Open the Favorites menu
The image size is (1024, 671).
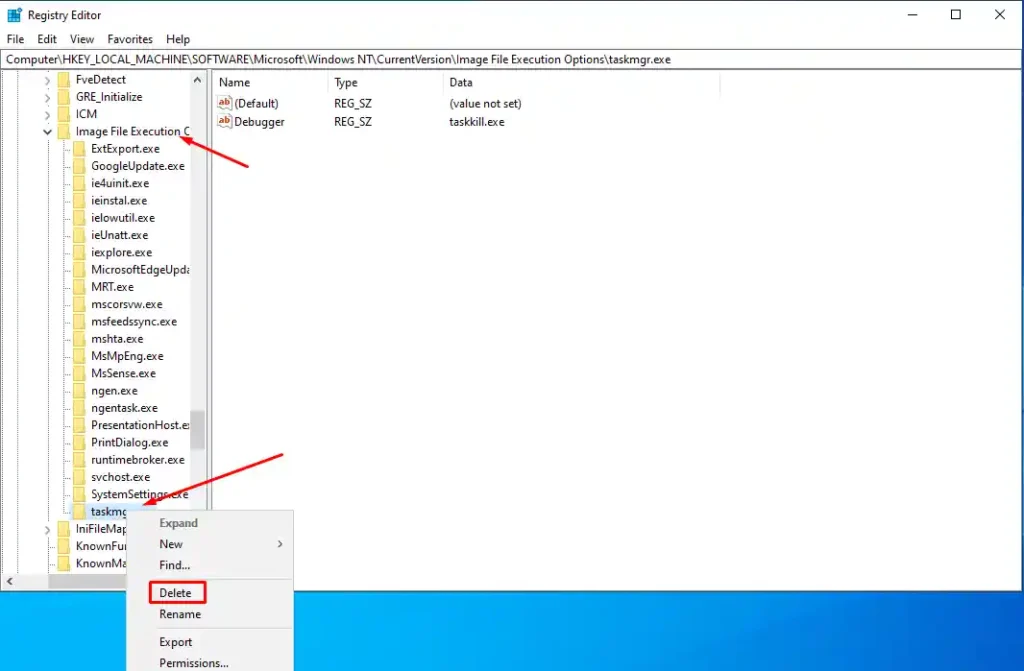pos(129,39)
